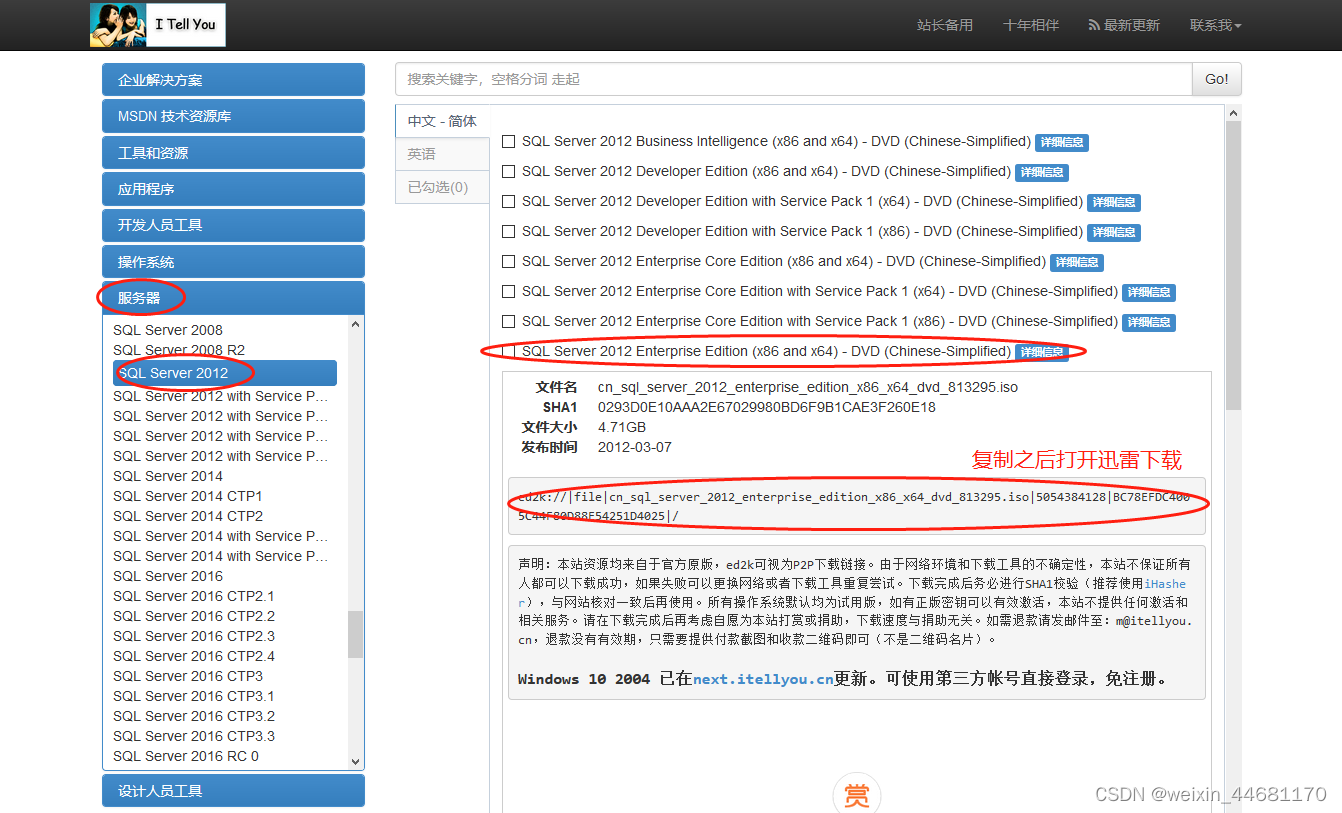Select SQL Server 2016 CTP2.4
The image size is (1342, 813).
(194, 656)
